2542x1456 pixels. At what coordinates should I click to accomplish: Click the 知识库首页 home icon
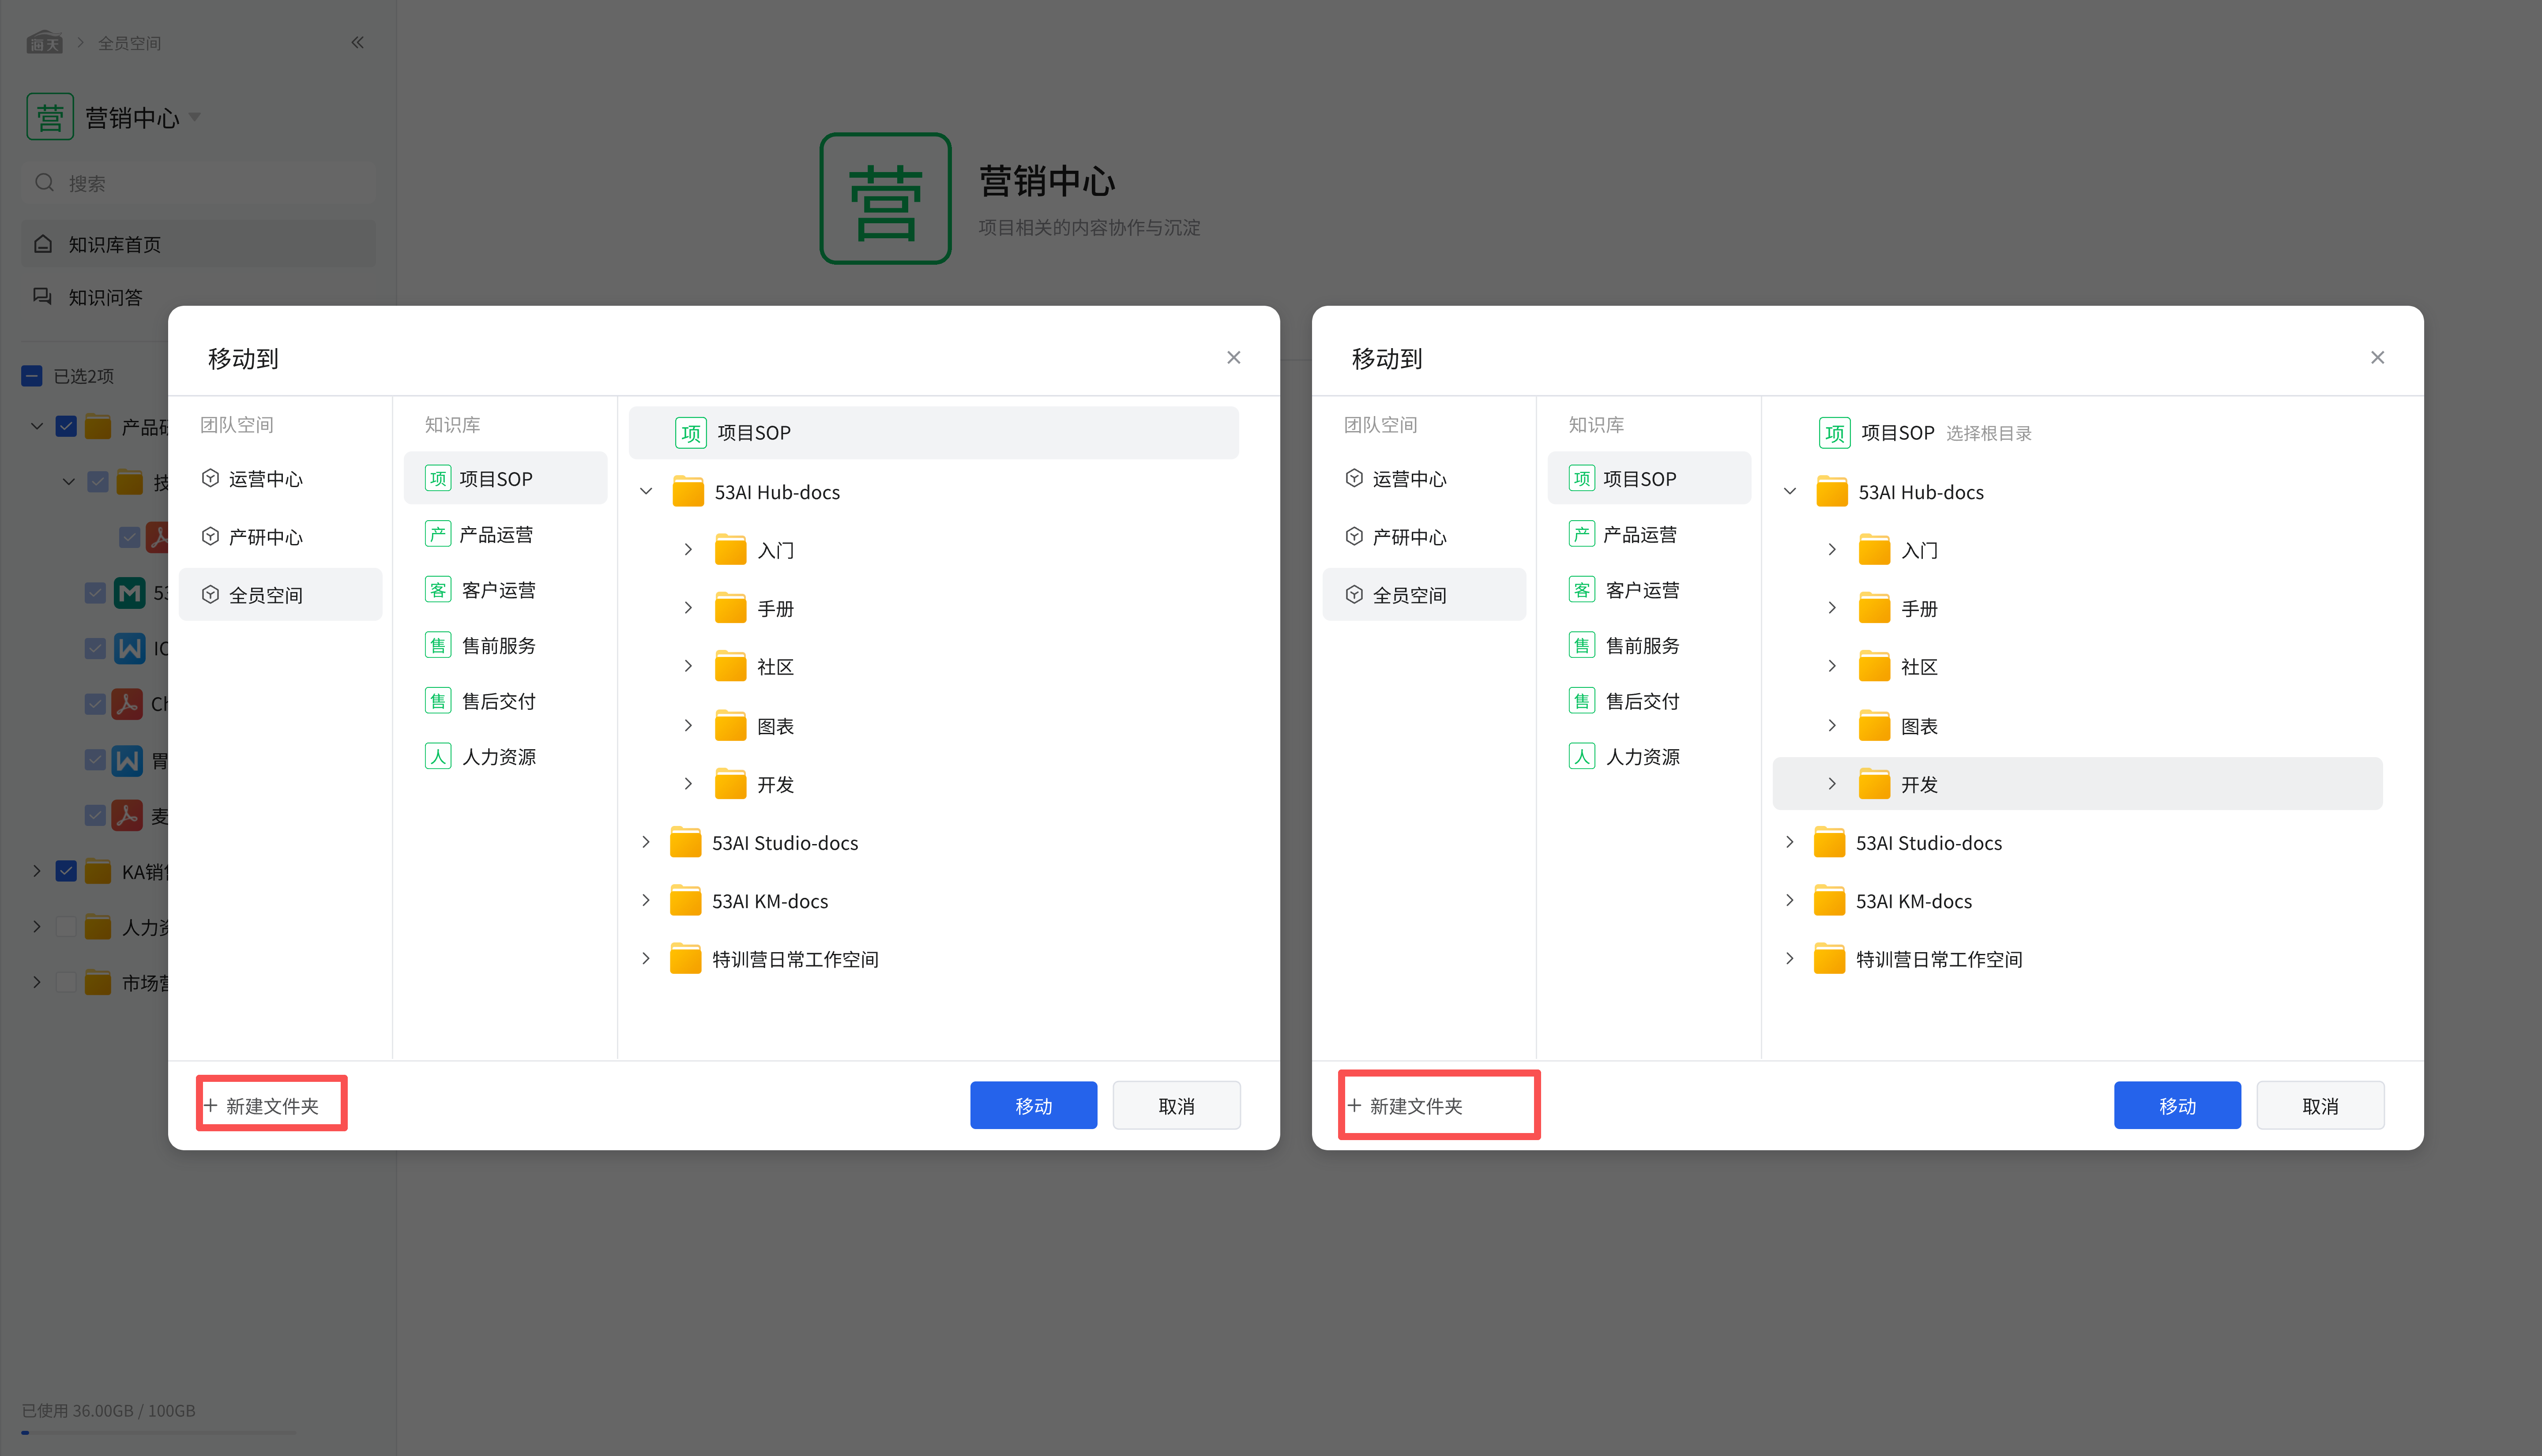click(43, 244)
